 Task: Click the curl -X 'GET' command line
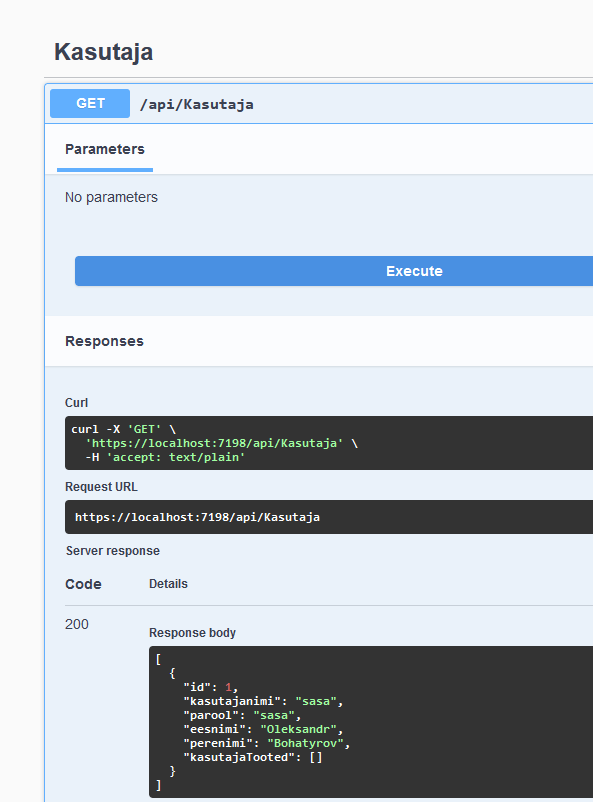coord(123,429)
